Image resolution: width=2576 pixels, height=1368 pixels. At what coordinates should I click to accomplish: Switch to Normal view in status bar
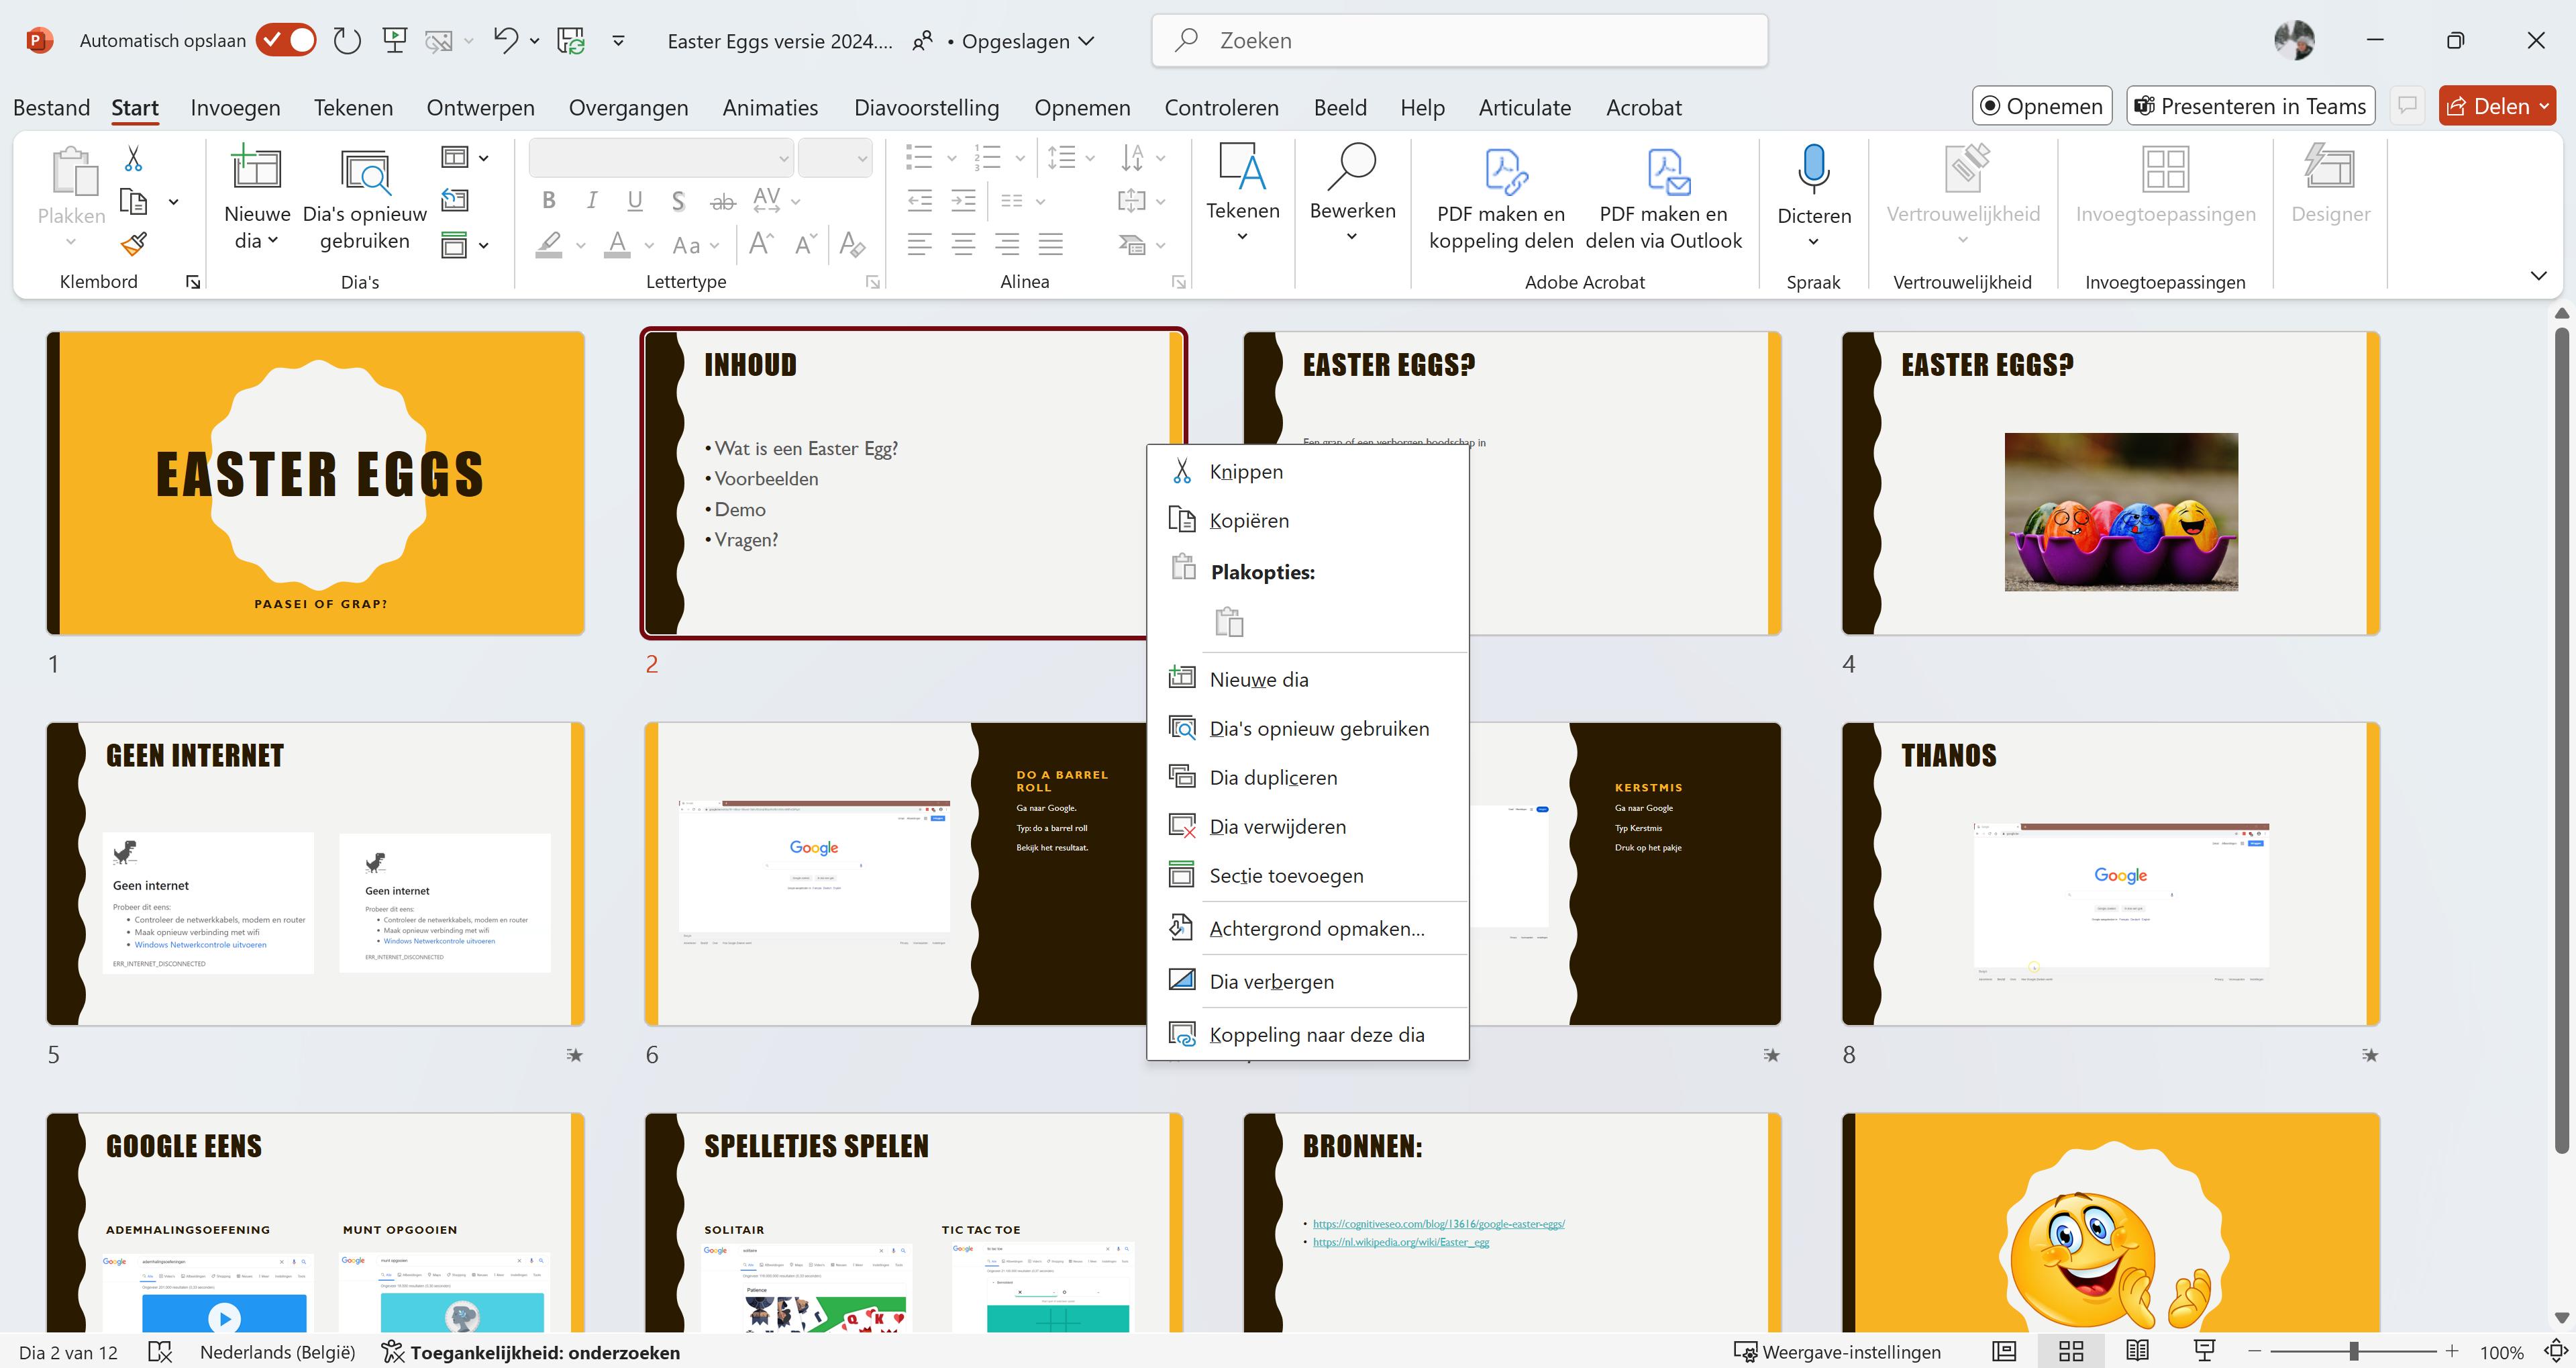pyautogui.click(x=2004, y=1351)
